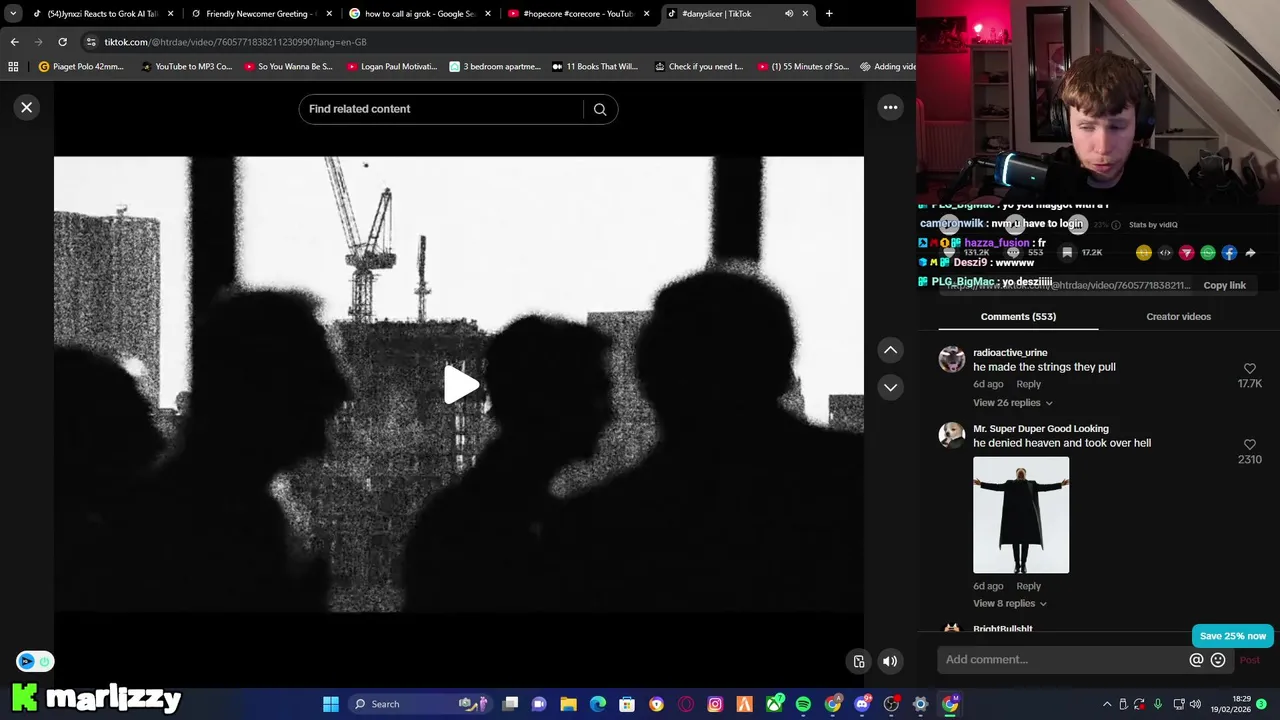
Task: Bookmark the video (17.2K favorites)
Action: 1067,253
